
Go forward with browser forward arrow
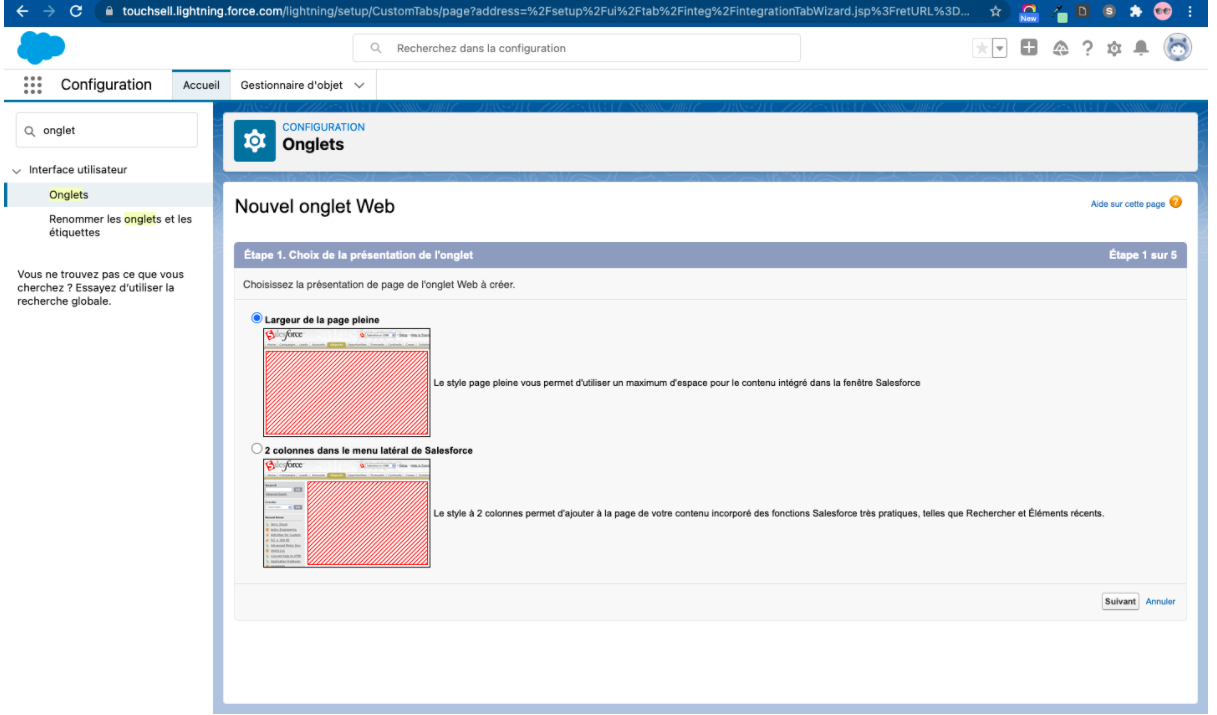pyautogui.click(x=51, y=10)
